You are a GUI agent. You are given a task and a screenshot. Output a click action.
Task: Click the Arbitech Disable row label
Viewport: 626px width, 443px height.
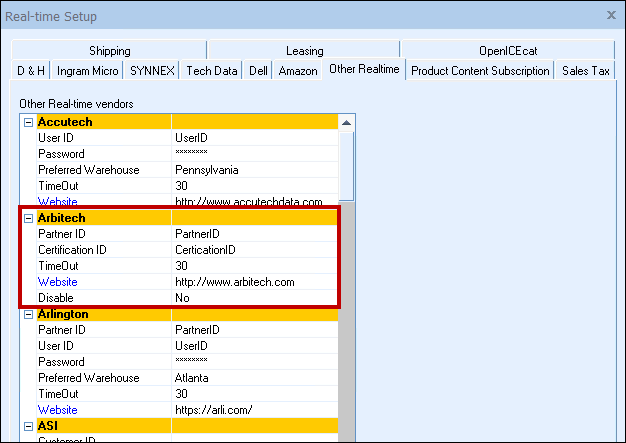[56, 298]
